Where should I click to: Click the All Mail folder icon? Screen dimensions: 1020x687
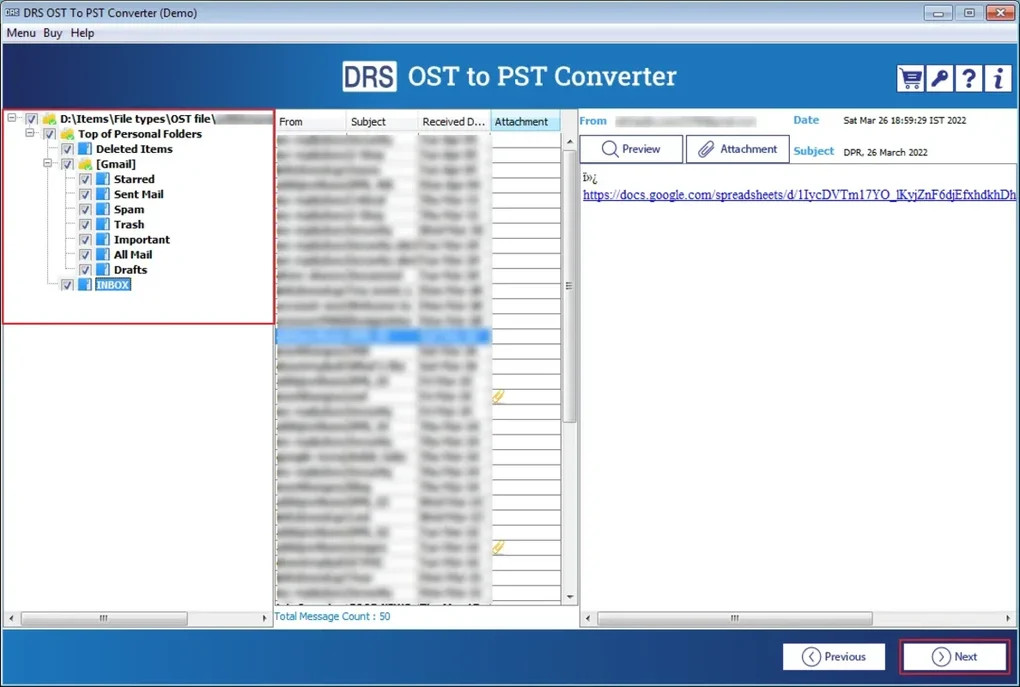pos(103,254)
